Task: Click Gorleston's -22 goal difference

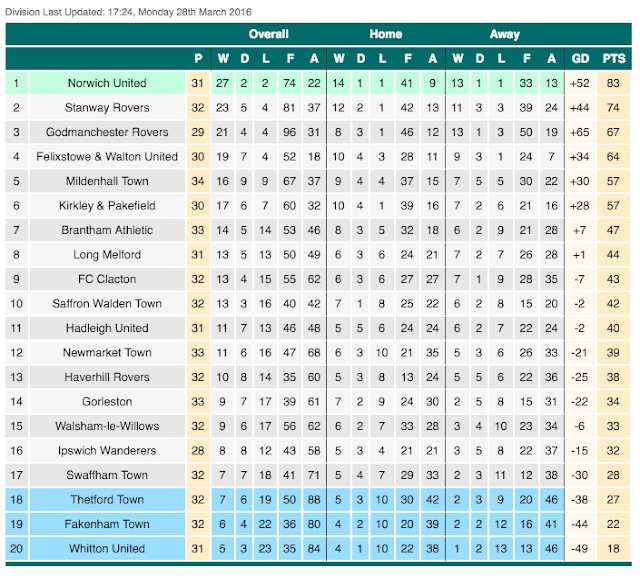Action: [580, 402]
